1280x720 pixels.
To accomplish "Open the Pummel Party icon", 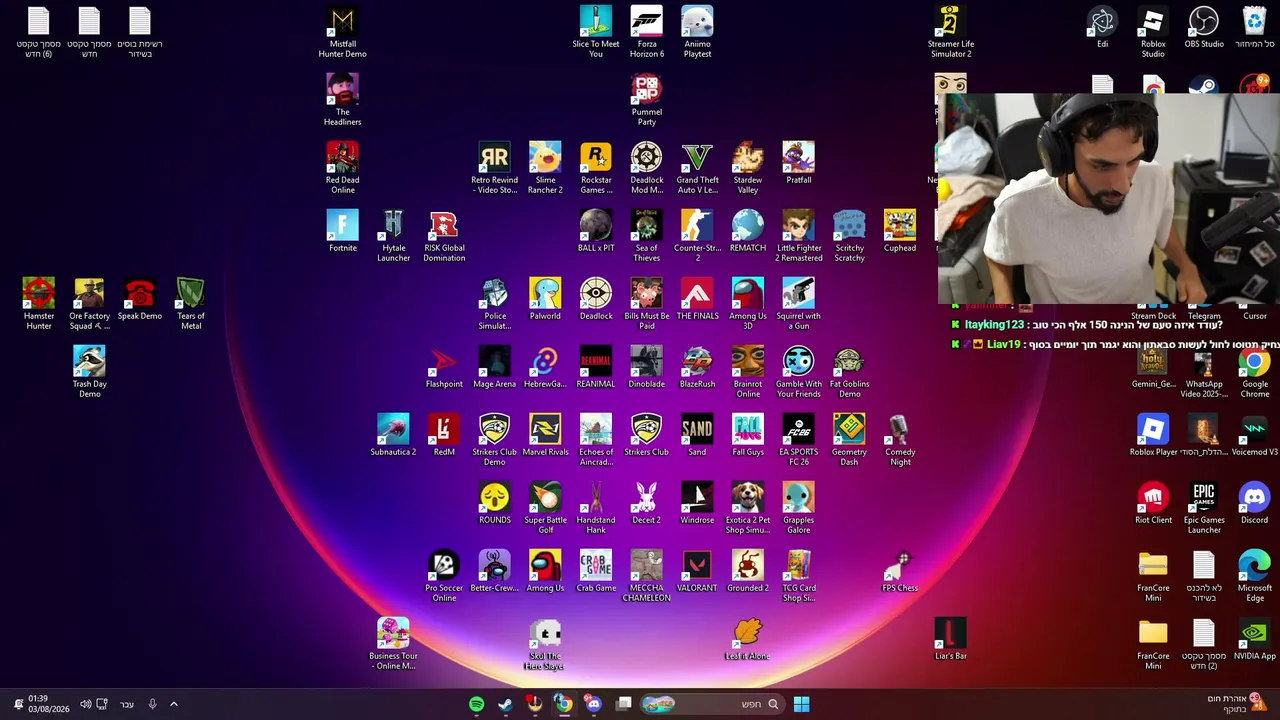I will tap(646, 100).
